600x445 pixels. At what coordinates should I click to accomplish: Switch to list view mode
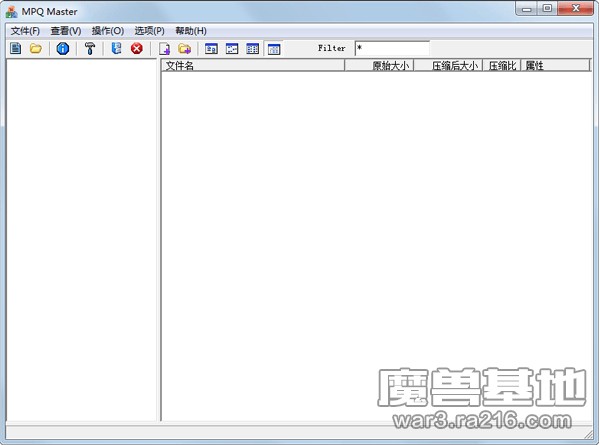pos(253,48)
